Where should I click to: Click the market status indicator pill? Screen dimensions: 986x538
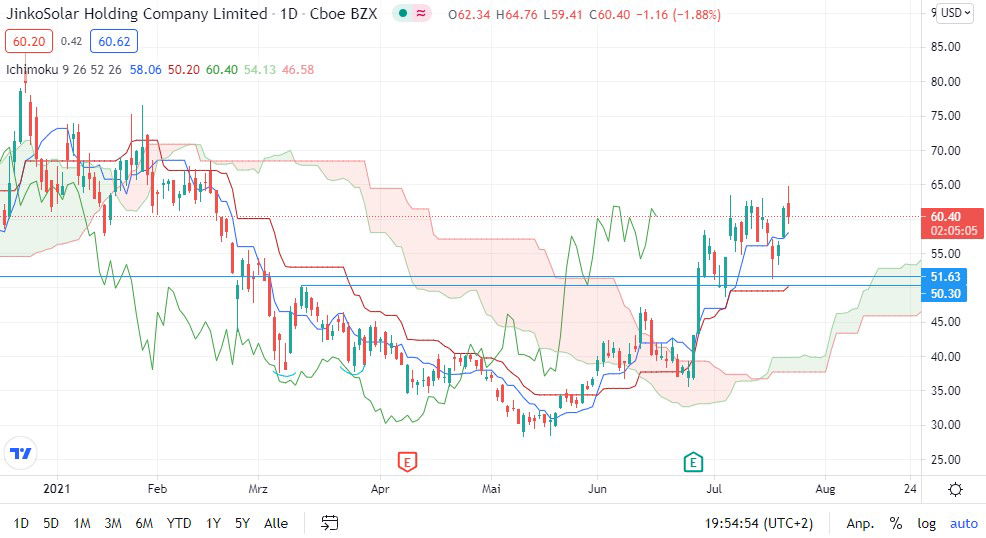tap(411, 13)
